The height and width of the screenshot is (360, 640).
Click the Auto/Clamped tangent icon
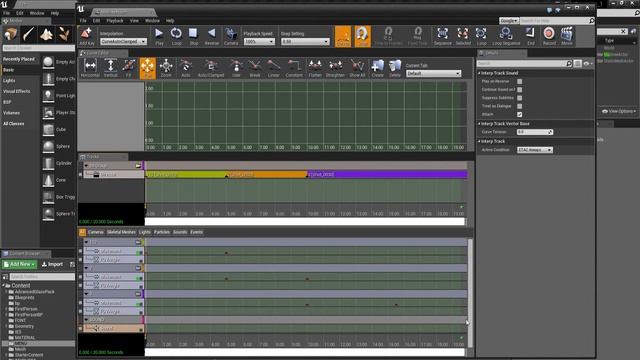pyautogui.click(x=211, y=68)
